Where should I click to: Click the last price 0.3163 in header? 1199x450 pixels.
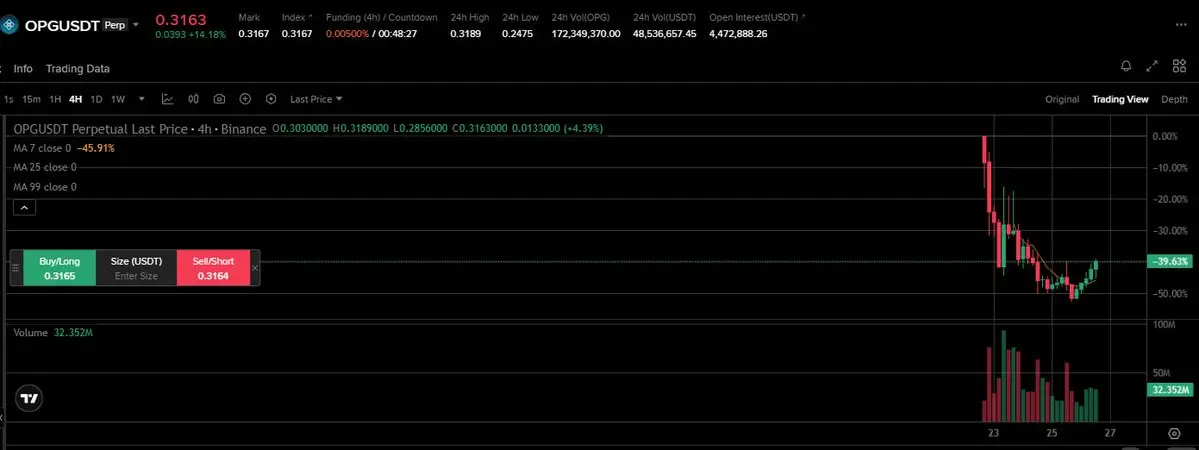(x=181, y=19)
